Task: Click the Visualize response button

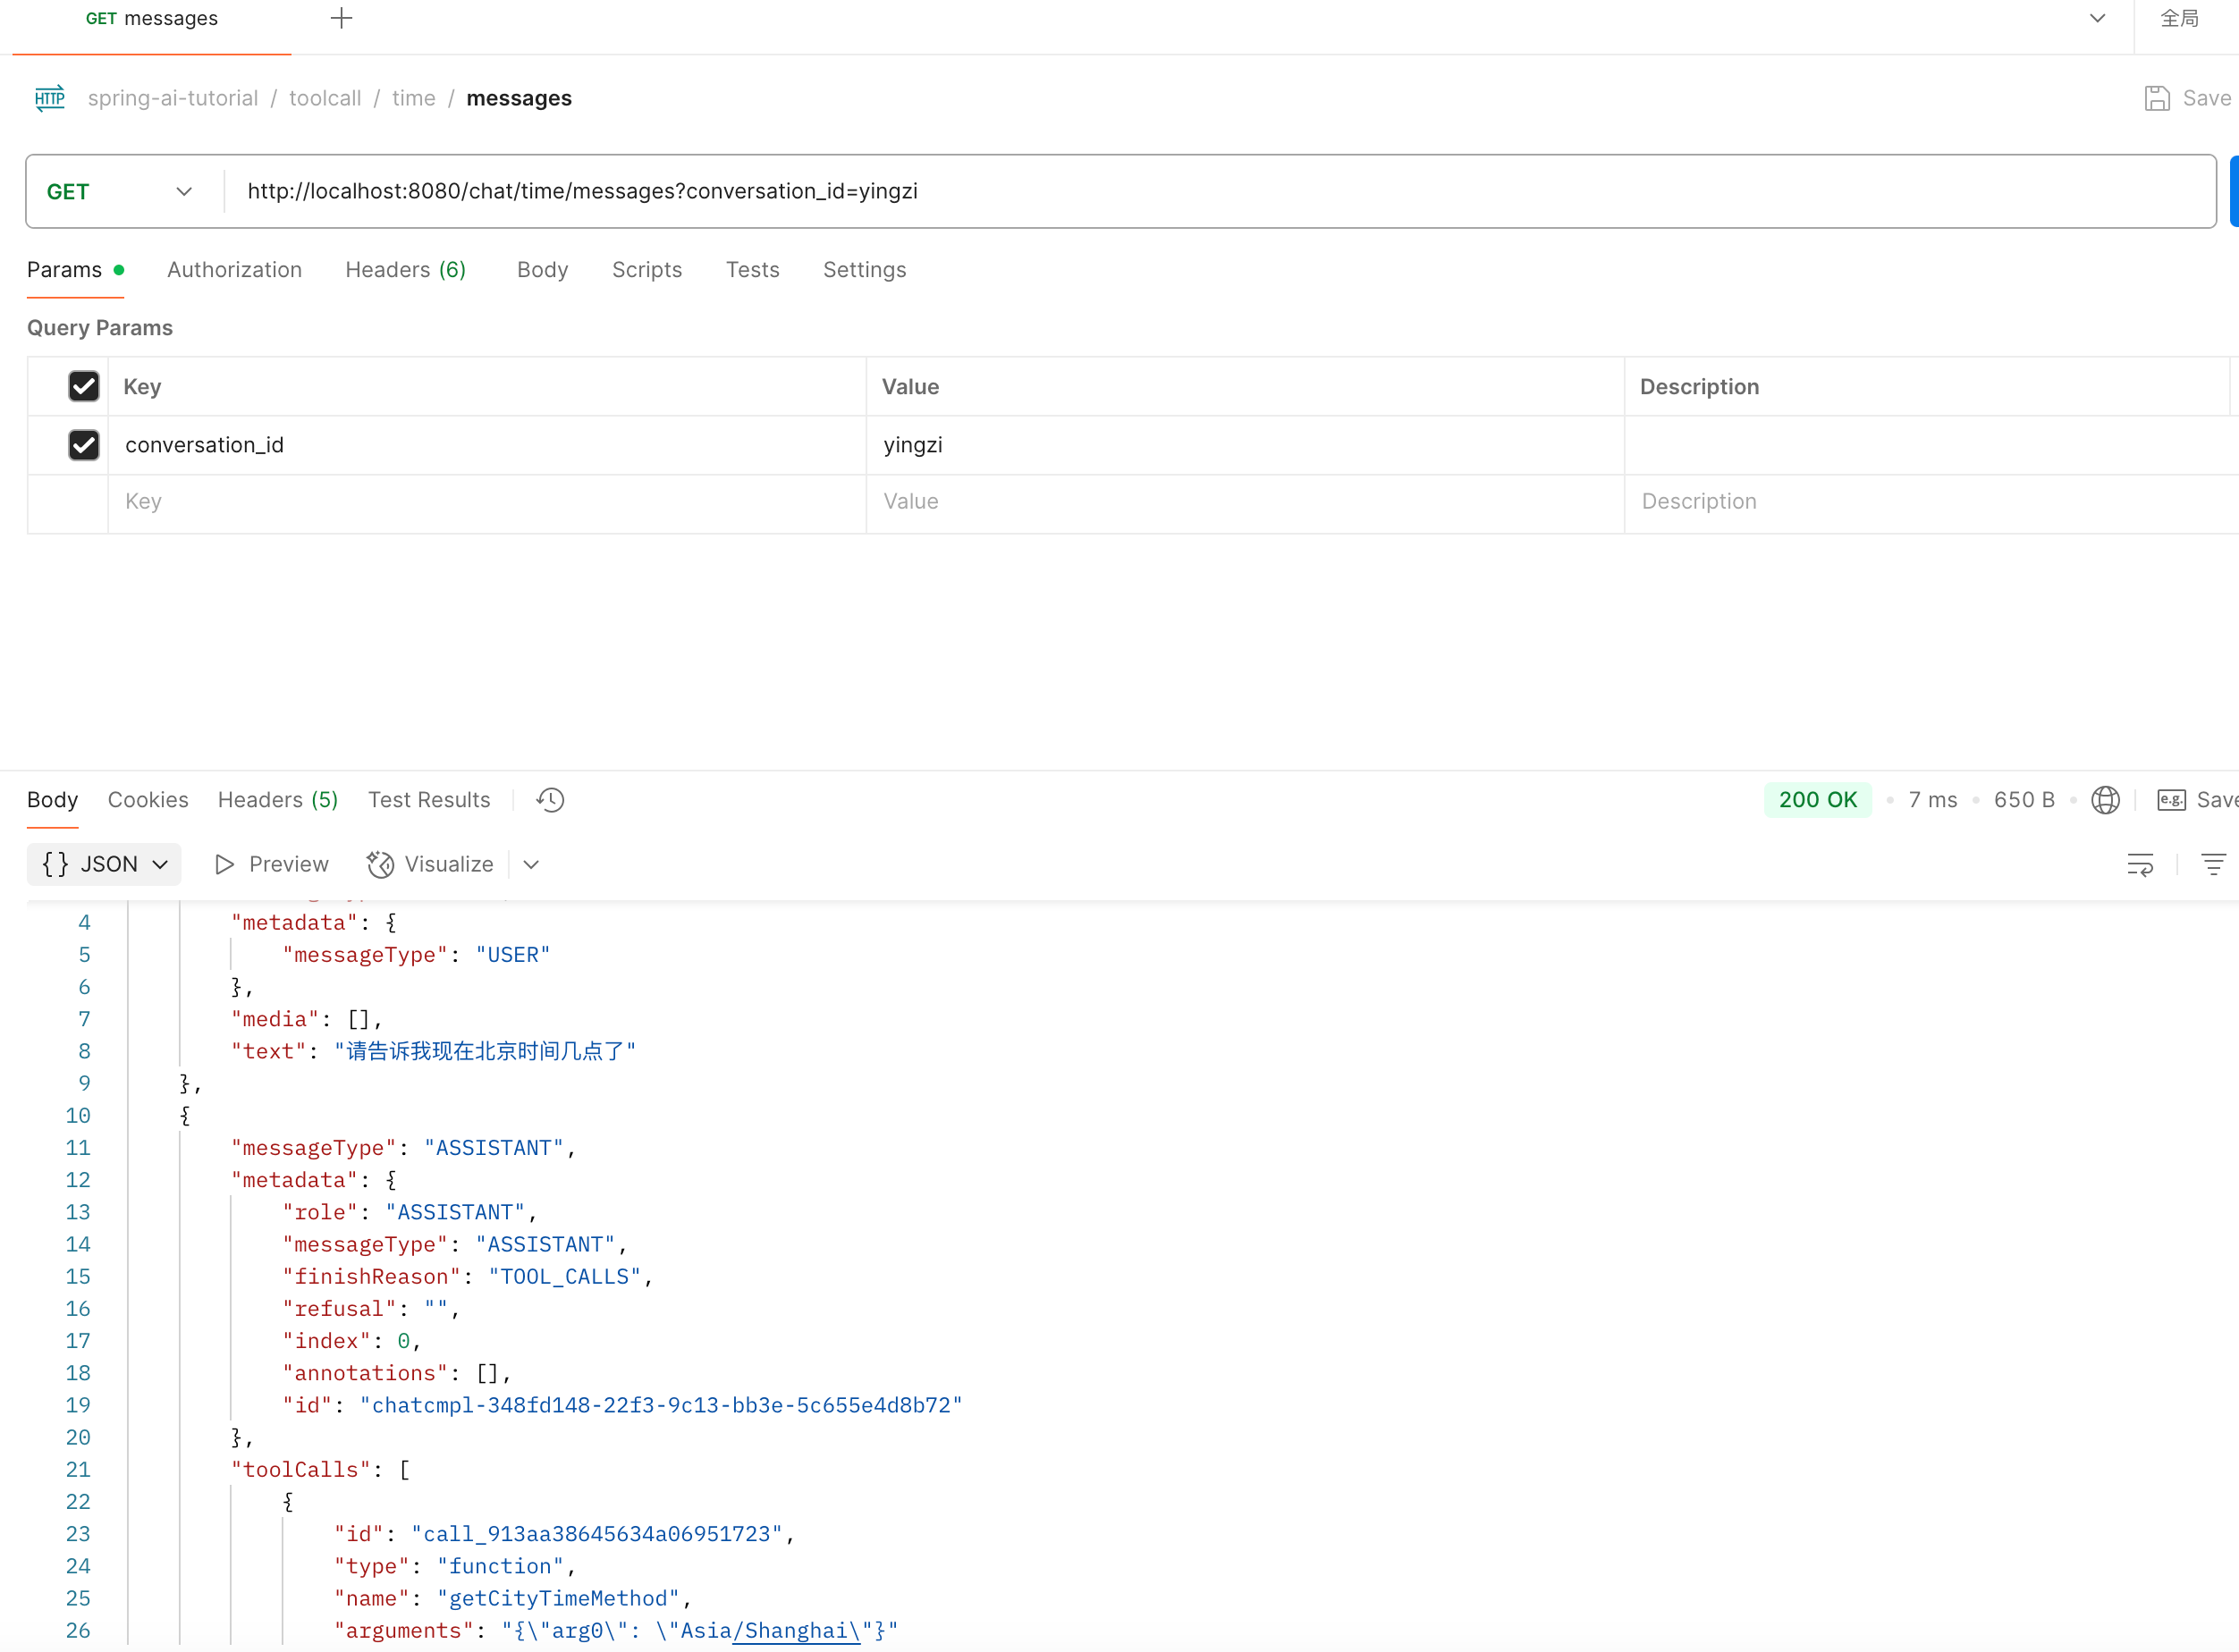Action: [430, 865]
